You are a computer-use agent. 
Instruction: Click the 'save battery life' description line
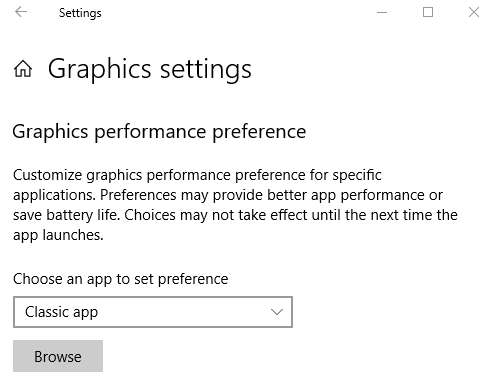pyautogui.click(x=235, y=215)
